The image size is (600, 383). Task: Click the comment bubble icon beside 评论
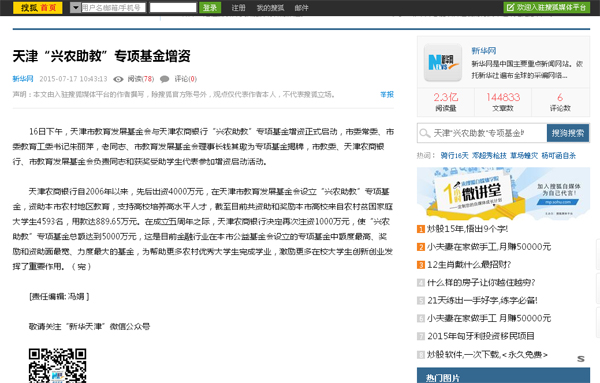pos(165,79)
